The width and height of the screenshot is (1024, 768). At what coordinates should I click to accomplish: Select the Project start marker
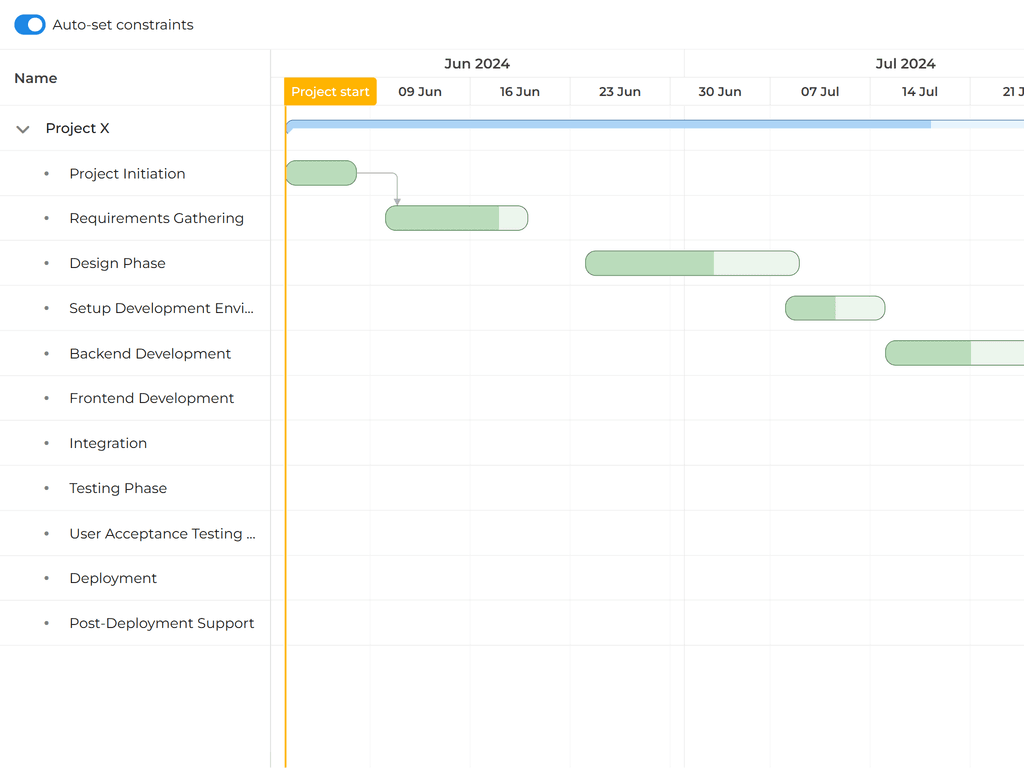pos(330,91)
